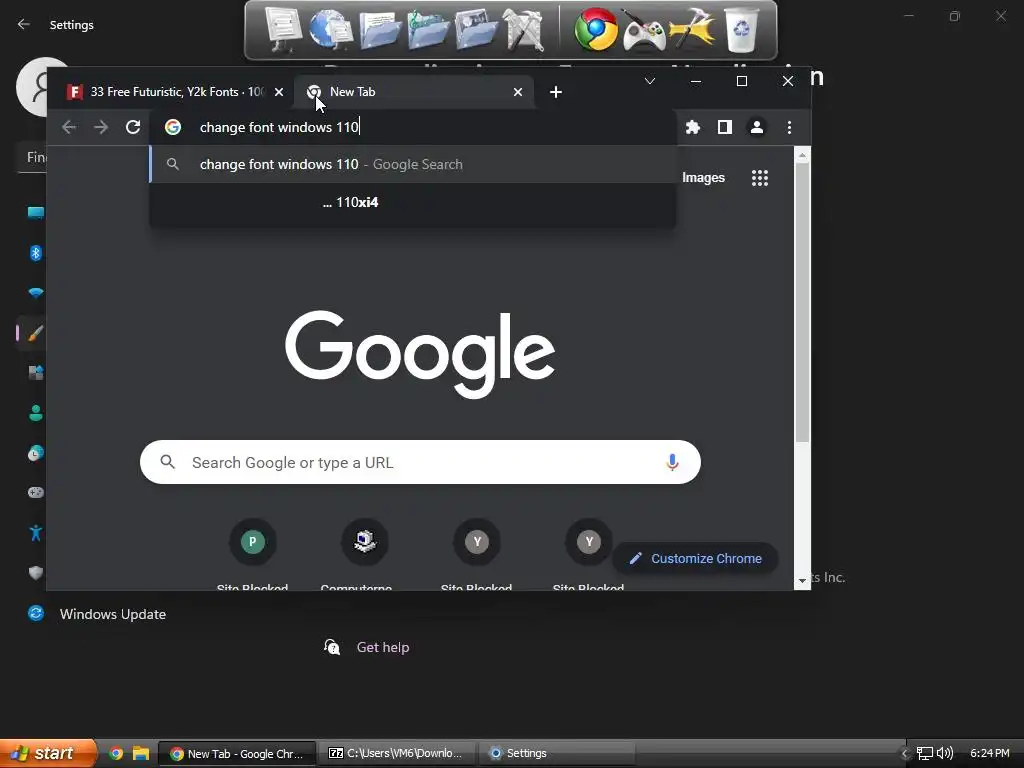Image resolution: width=1024 pixels, height=768 pixels.
Task: Open Chrome Extensions puzzle icon
Action: (x=692, y=127)
